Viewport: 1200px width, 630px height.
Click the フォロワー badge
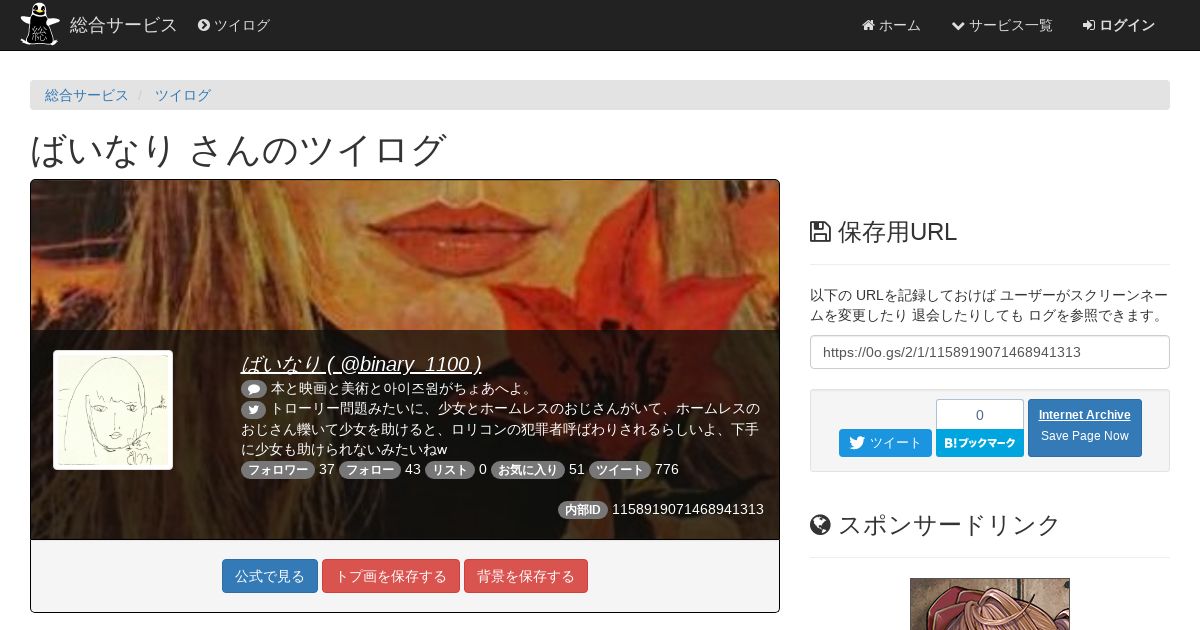pos(278,470)
